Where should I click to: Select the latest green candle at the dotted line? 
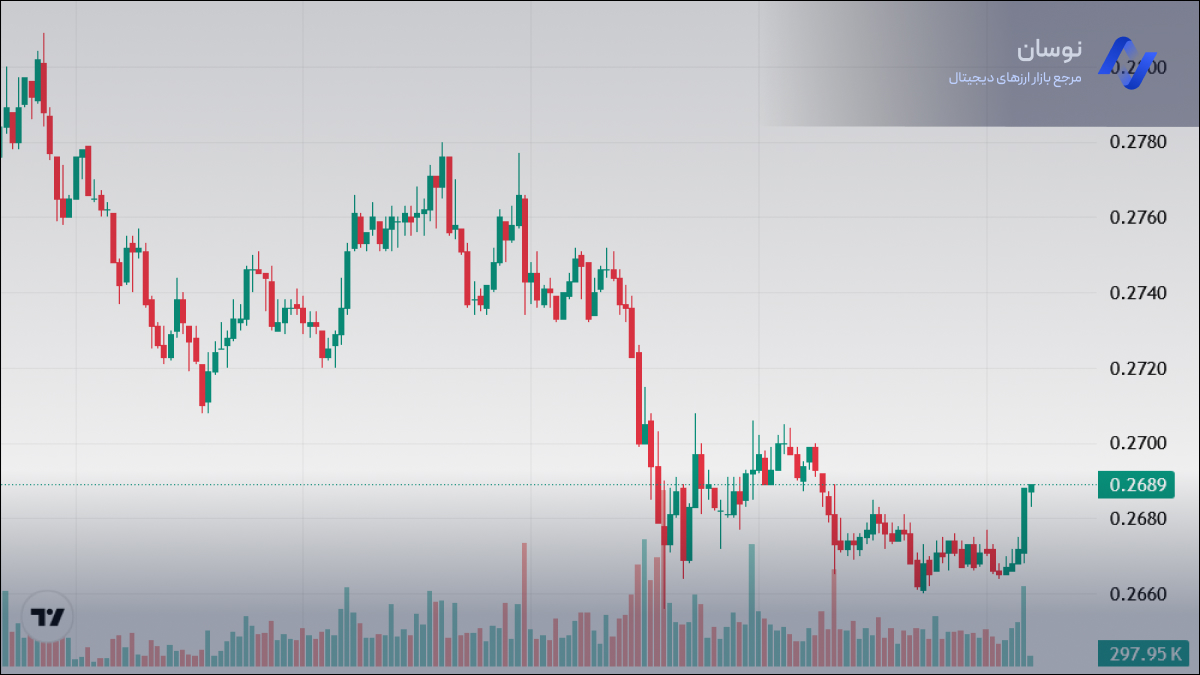(x=1031, y=487)
